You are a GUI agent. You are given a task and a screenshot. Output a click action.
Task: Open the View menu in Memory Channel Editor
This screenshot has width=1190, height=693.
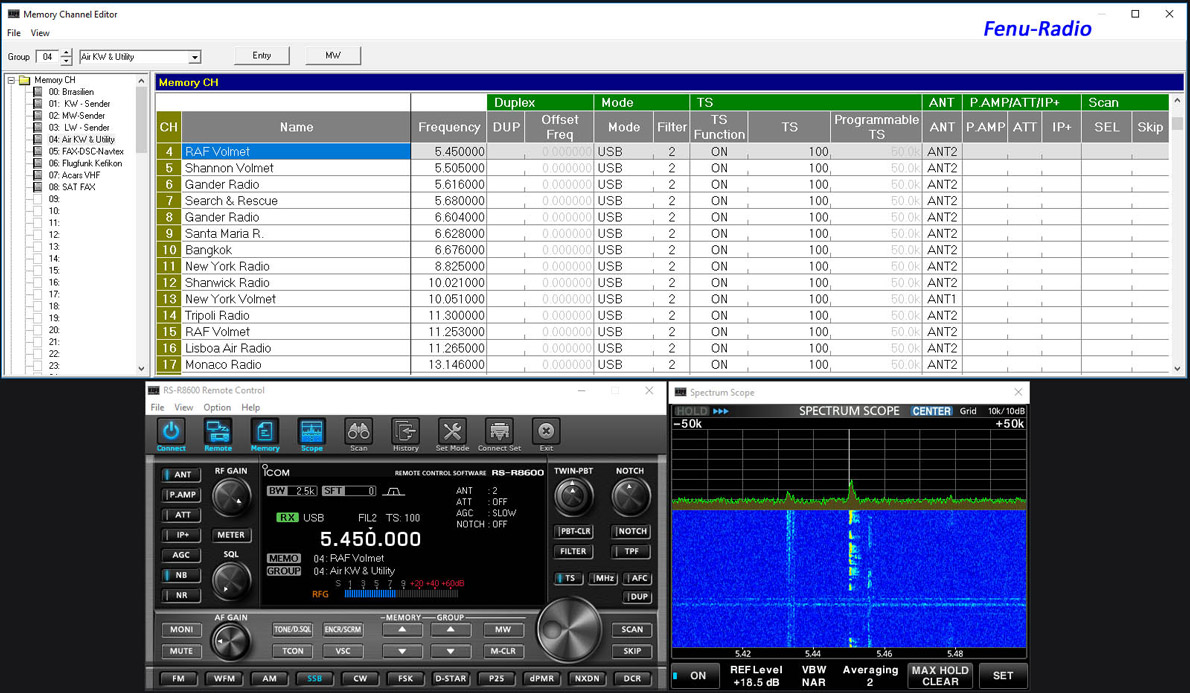tap(40, 32)
